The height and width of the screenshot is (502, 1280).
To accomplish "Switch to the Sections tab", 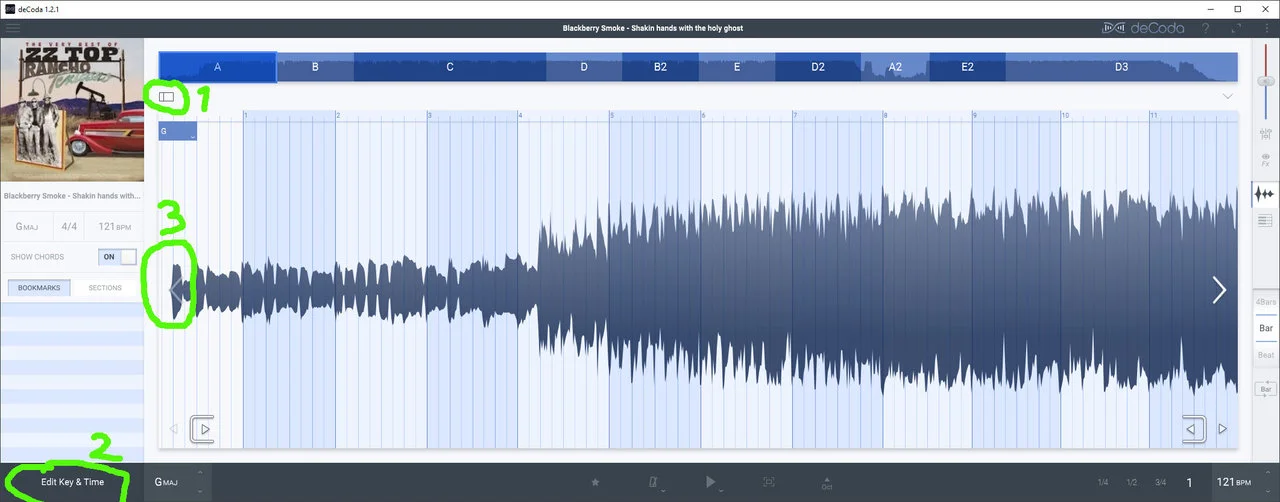I will (x=105, y=288).
